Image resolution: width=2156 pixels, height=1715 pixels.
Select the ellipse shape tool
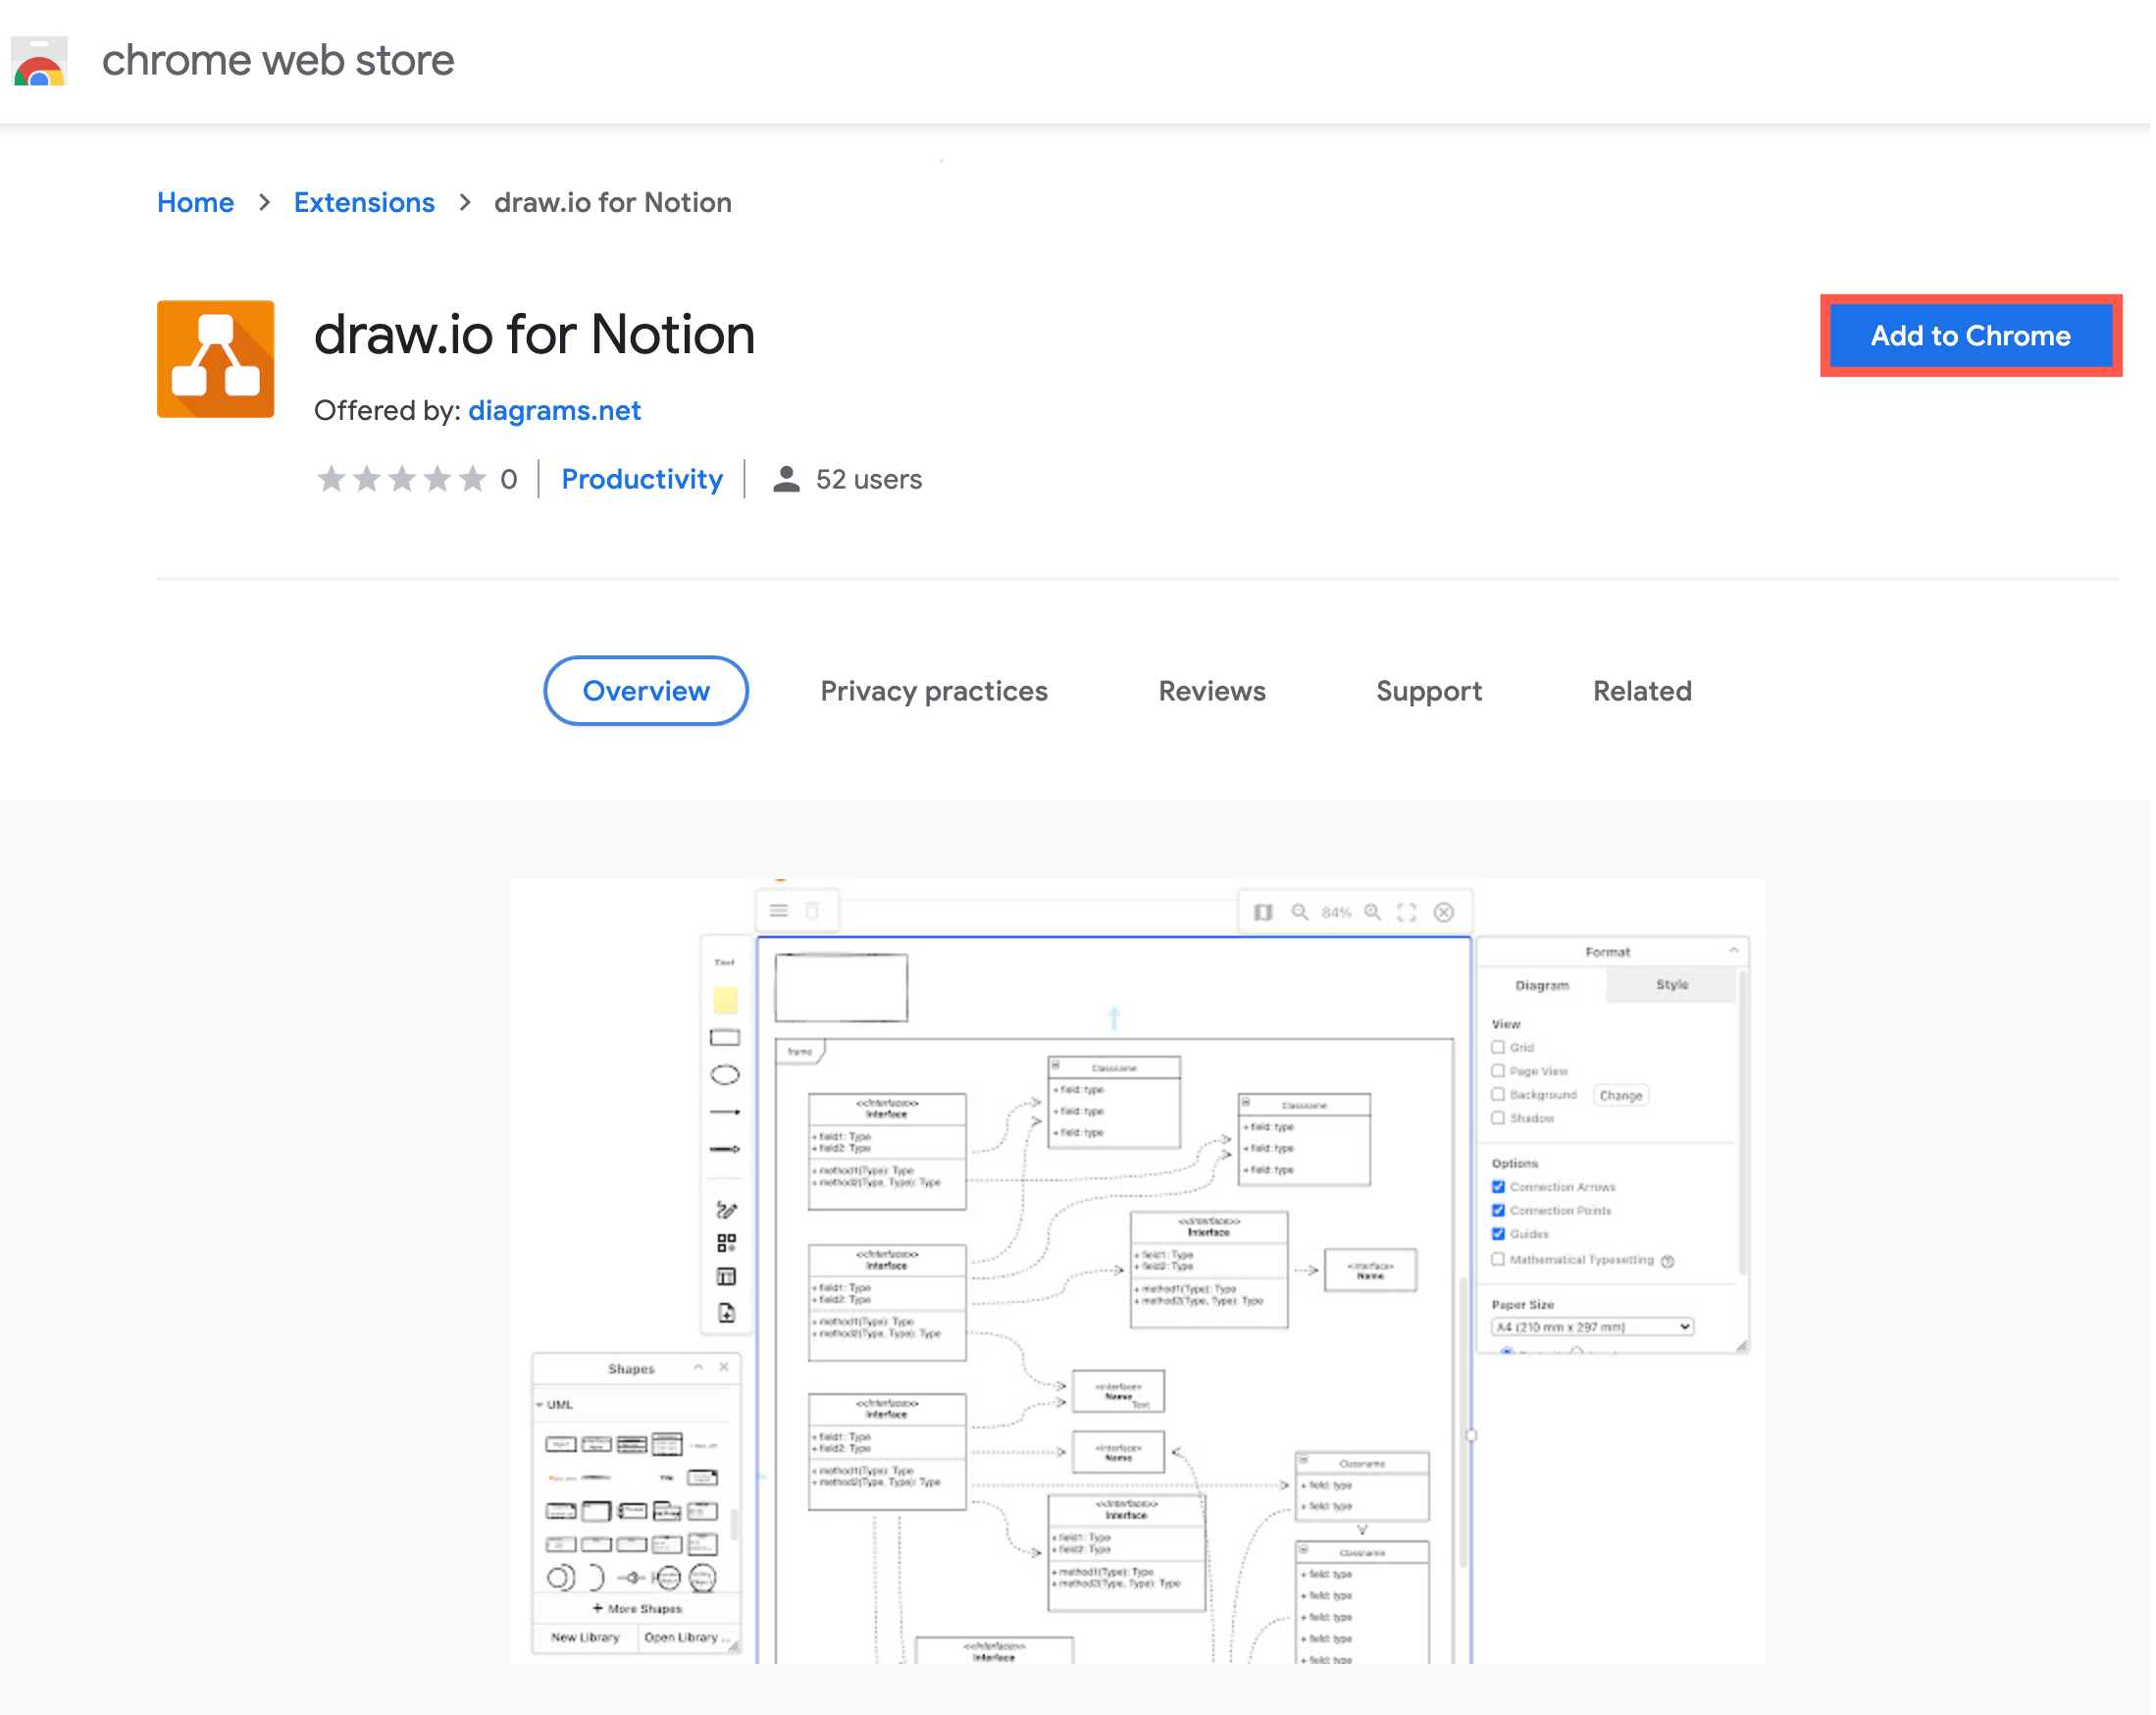click(x=725, y=1073)
